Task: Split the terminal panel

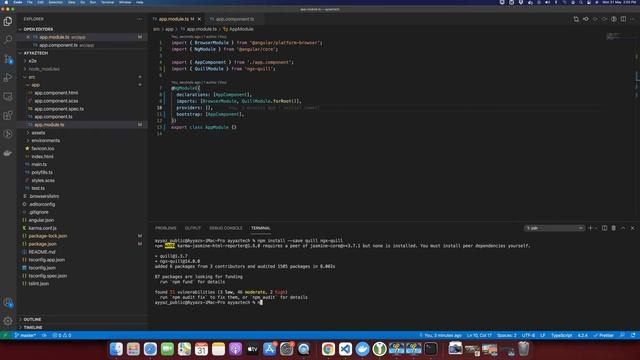Action: [x=604, y=228]
